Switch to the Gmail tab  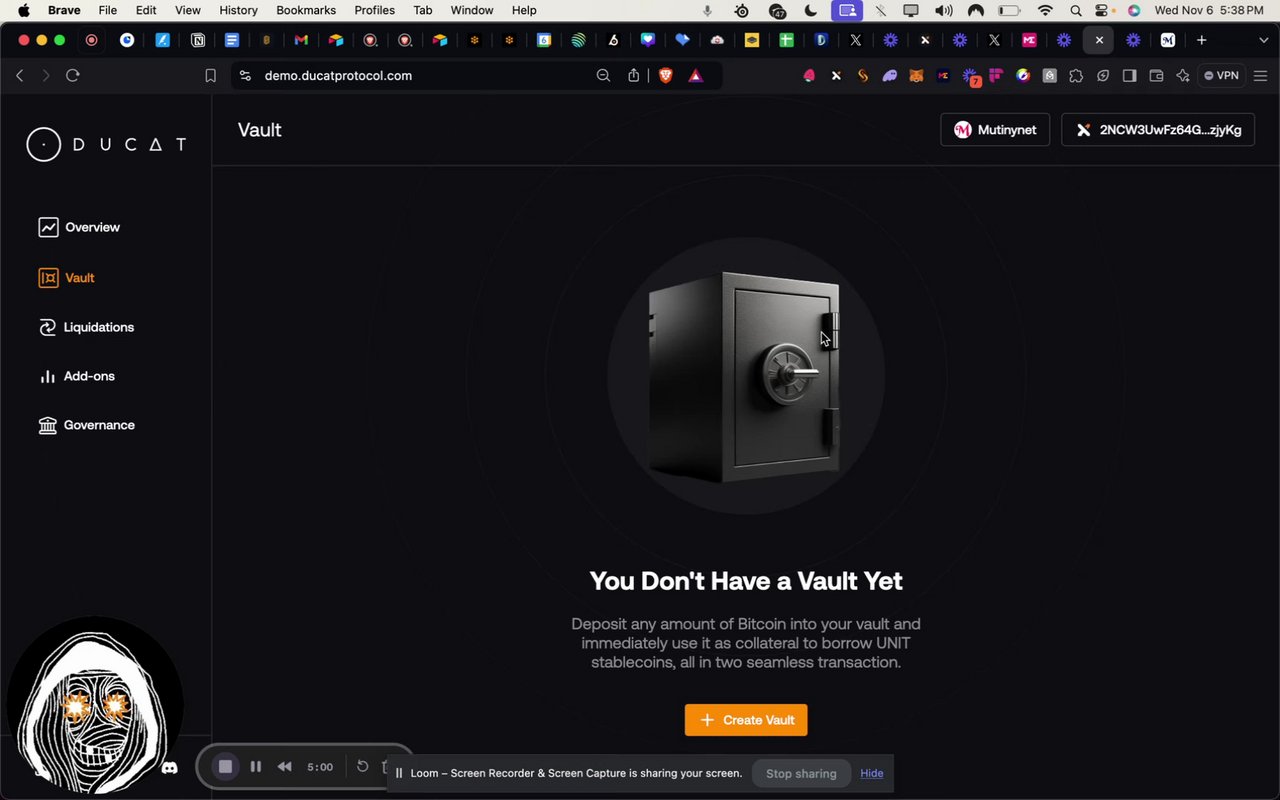point(301,40)
